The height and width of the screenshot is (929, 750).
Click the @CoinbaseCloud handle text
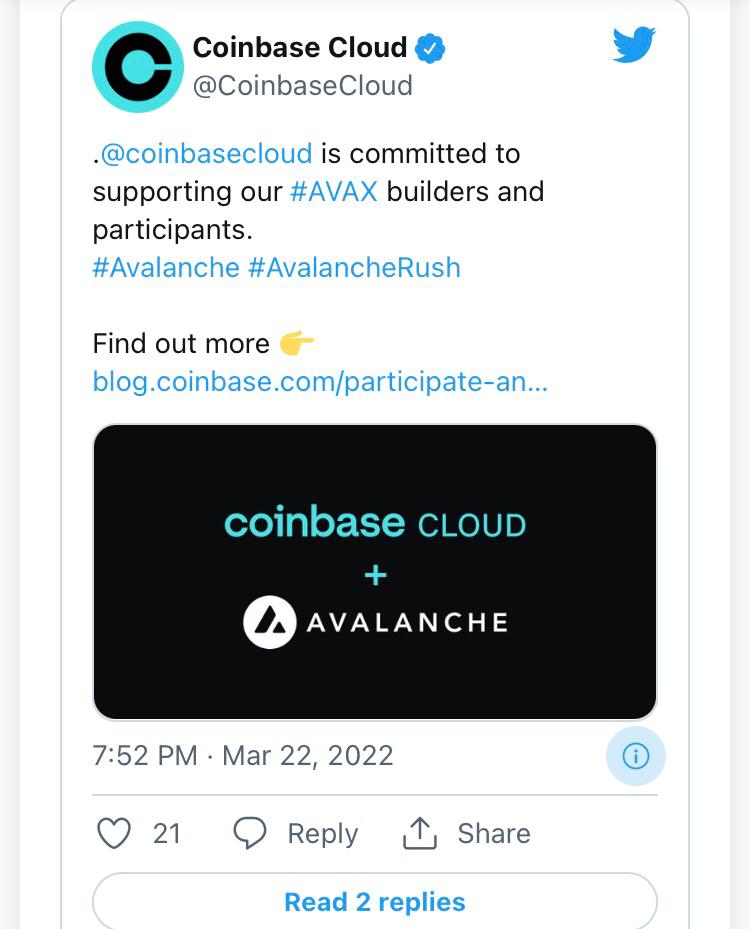[302, 86]
